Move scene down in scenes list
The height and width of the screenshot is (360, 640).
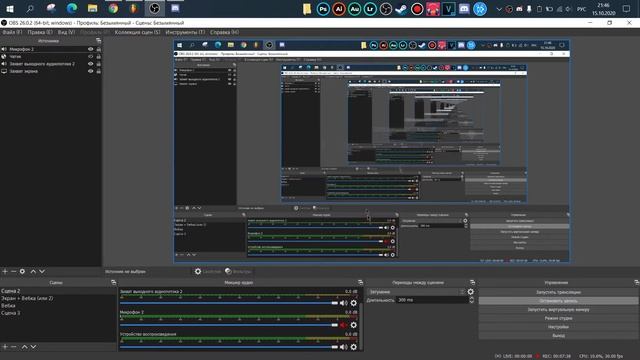pos(33,347)
